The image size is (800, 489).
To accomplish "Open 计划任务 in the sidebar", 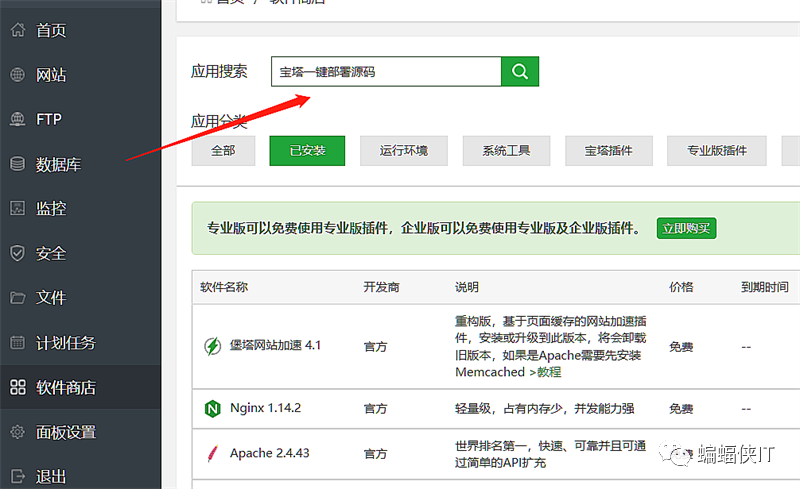I will (66, 343).
